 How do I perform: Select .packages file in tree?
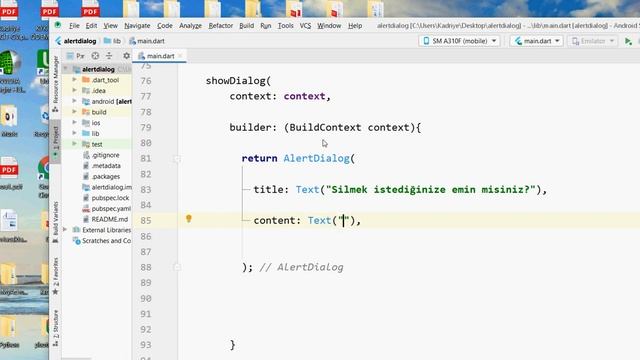coord(105,176)
